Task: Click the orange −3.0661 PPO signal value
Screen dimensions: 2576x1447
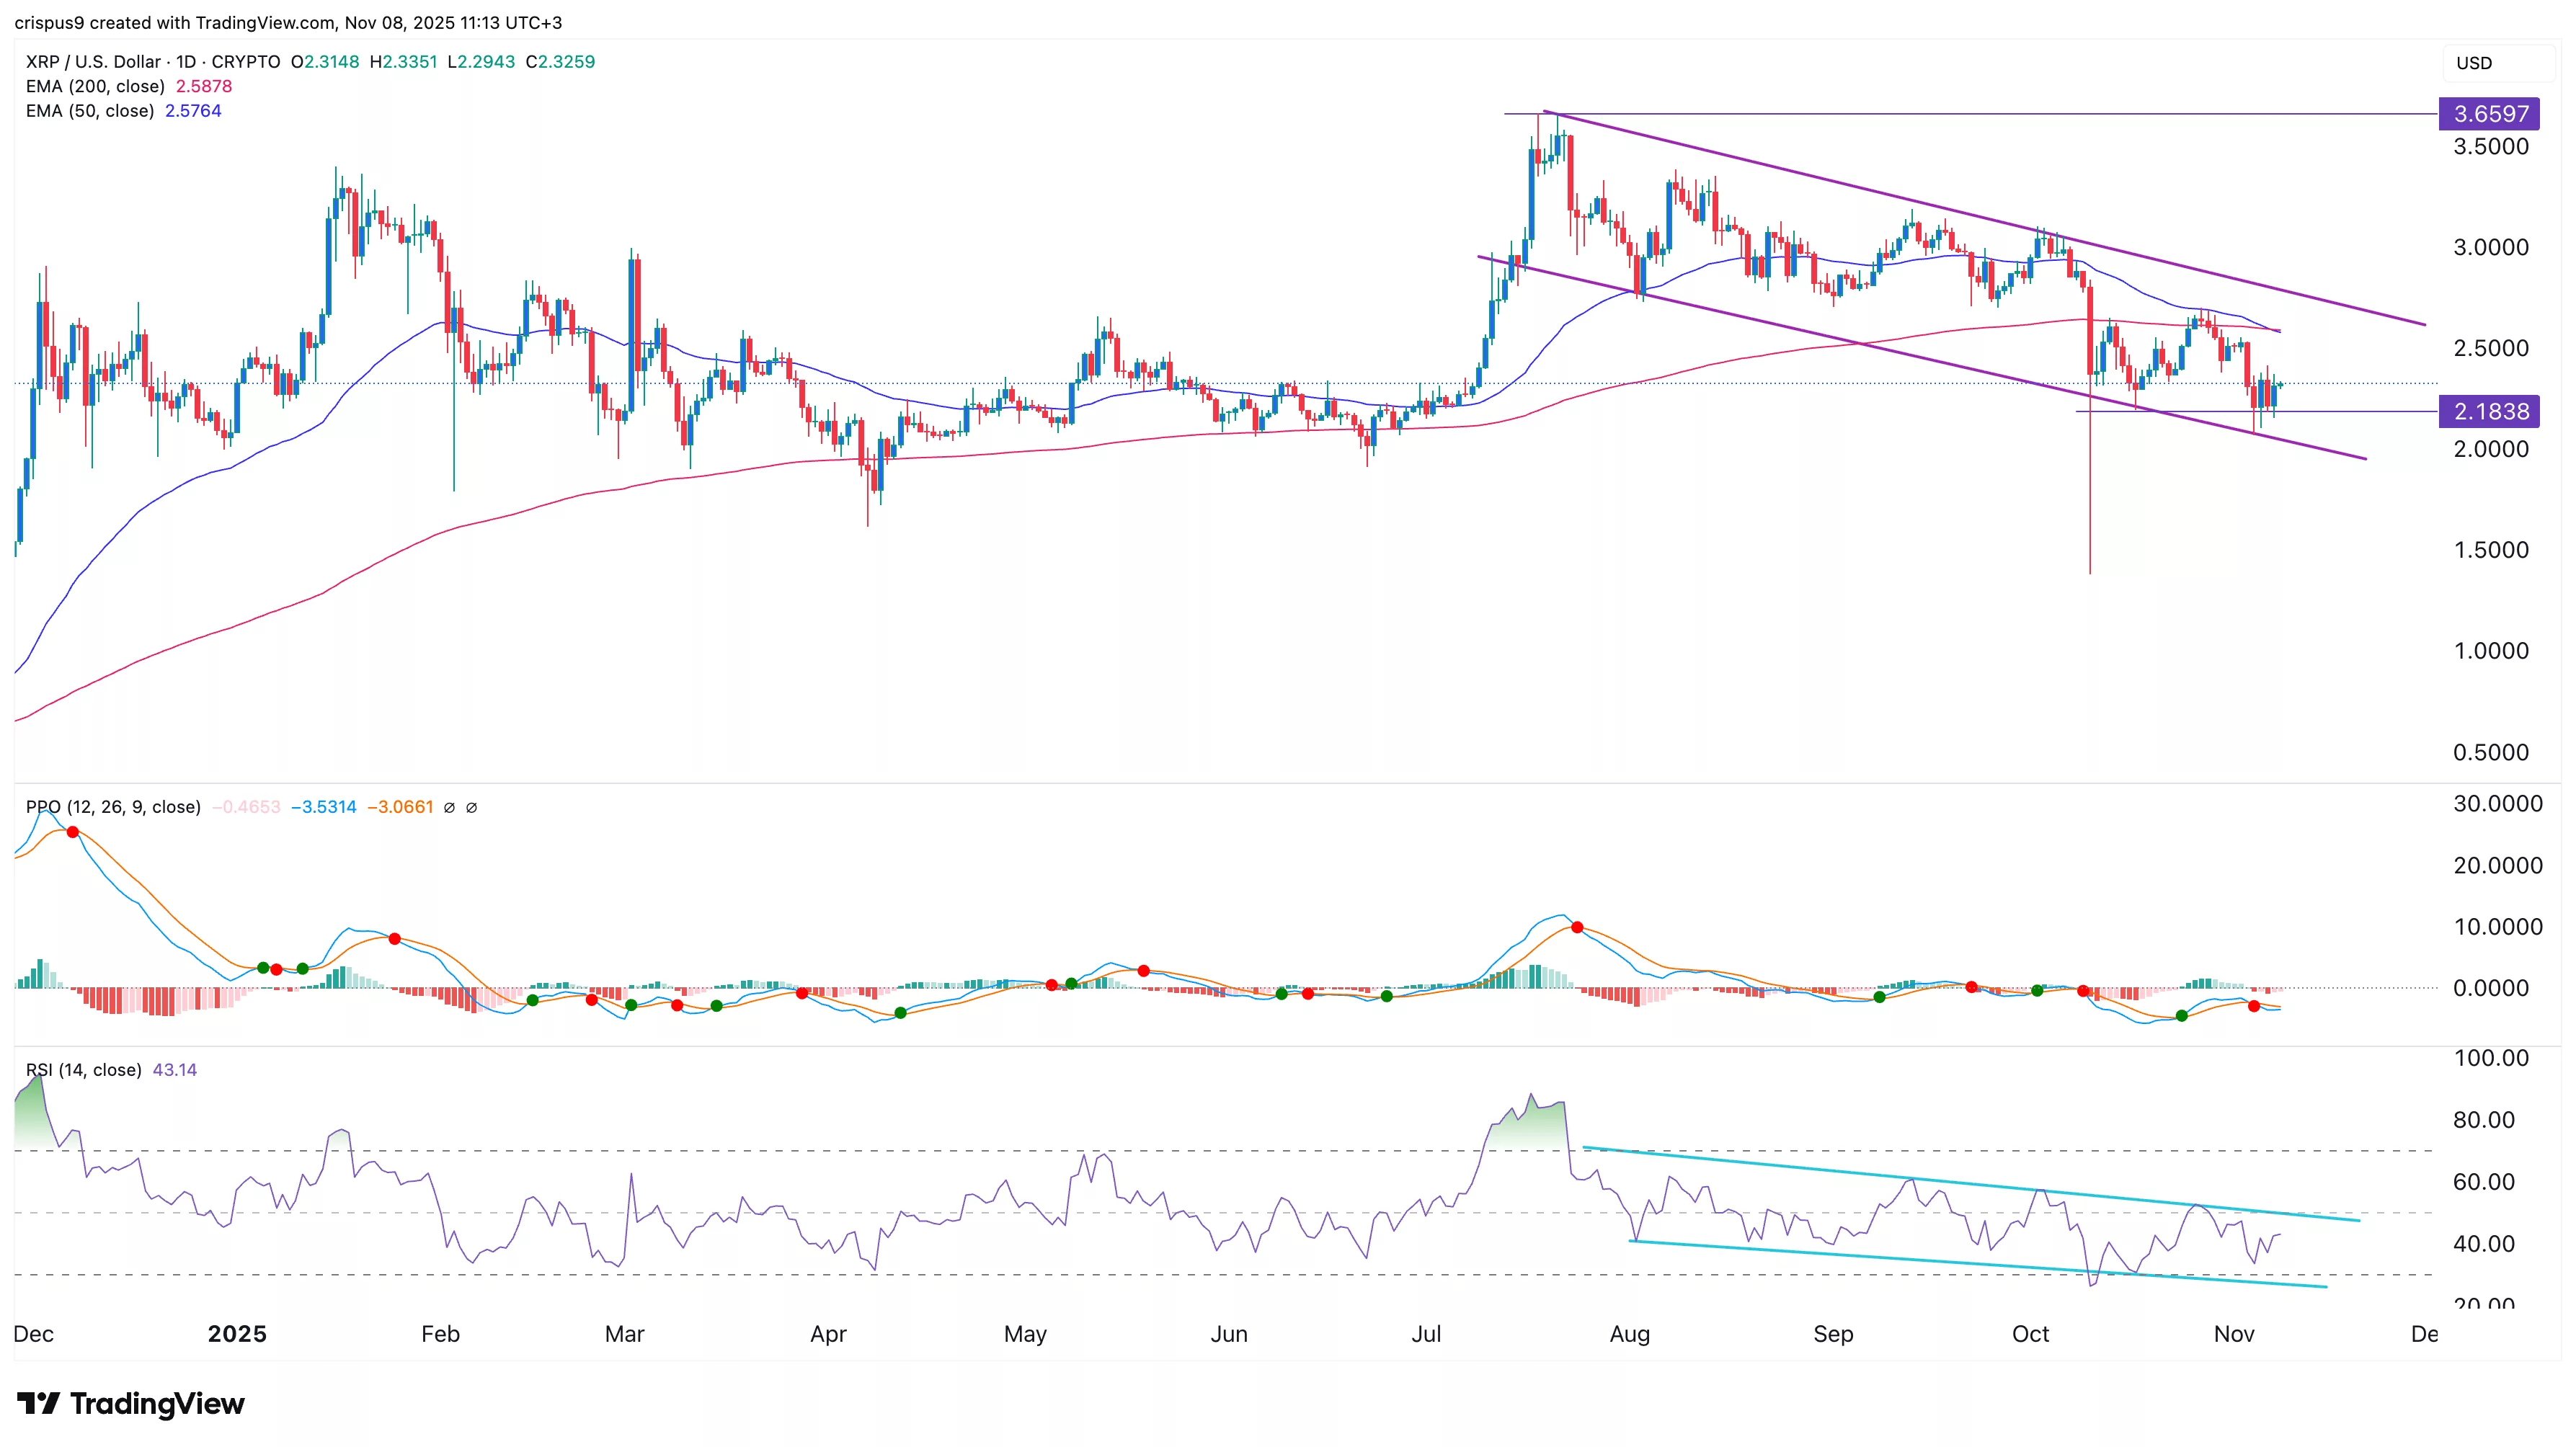Action: click(400, 807)
